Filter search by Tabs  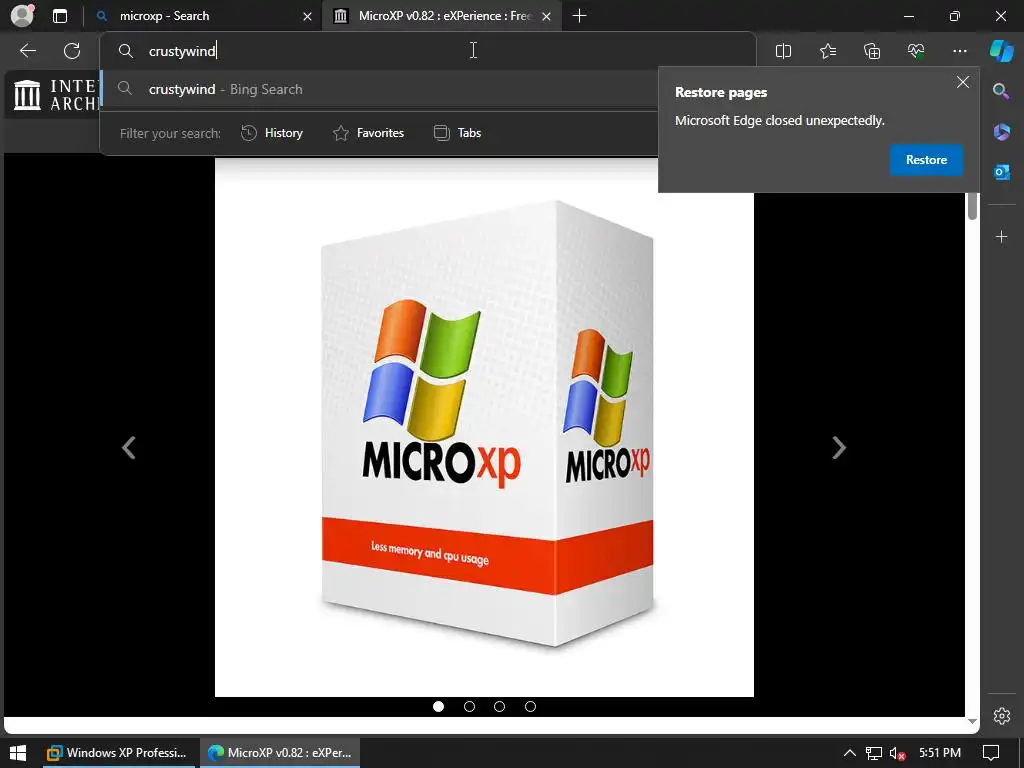pyautogui.click(x=458, y=133)
